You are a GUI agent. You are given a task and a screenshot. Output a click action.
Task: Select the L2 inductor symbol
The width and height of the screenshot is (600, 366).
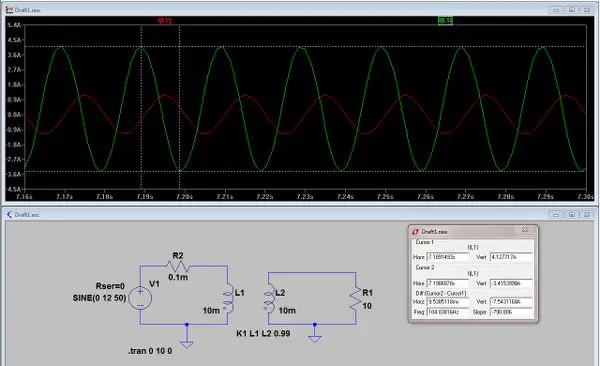pos(269,299)
